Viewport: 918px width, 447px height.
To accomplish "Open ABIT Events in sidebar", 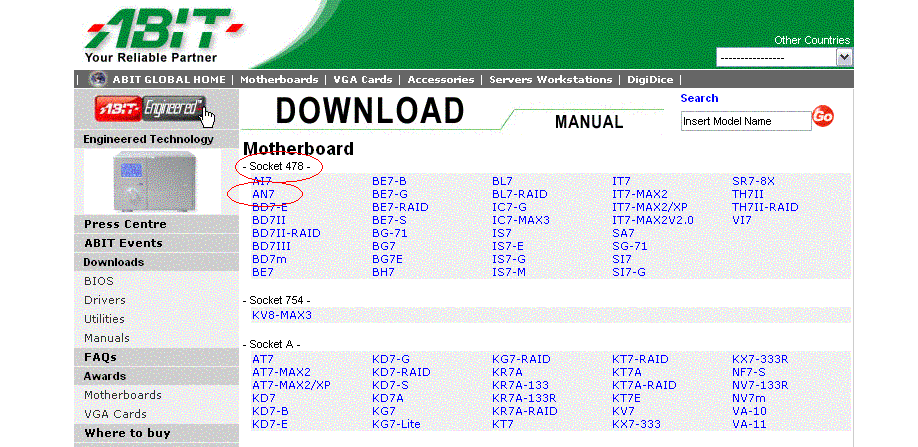I will point(123,243).
